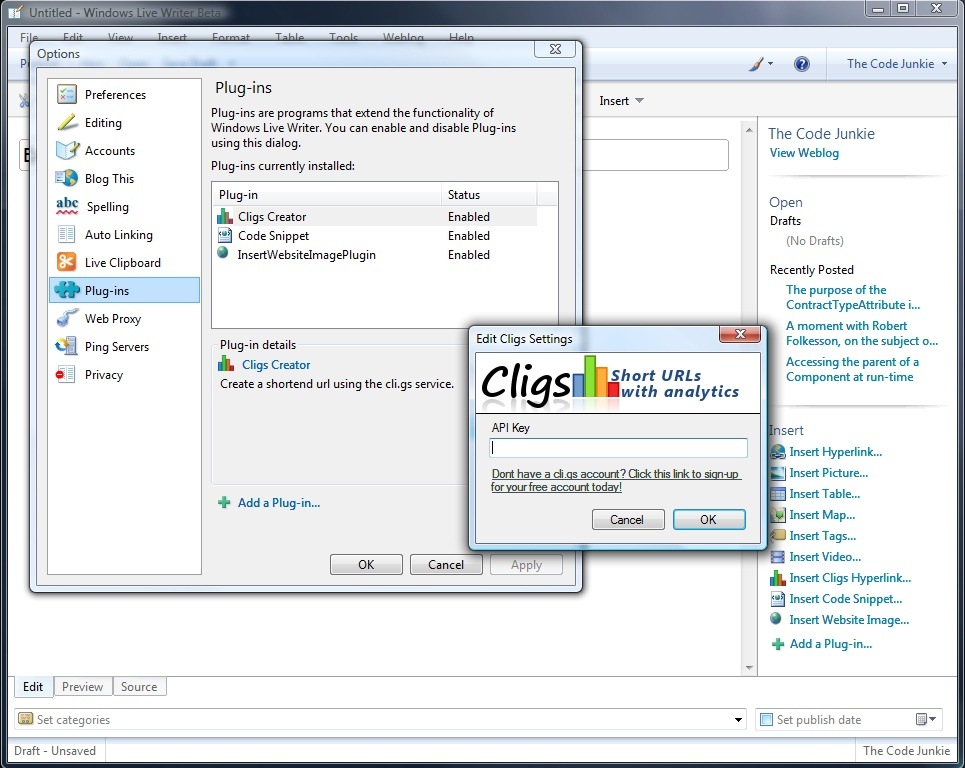Viewport: 965px width, 768px height.
Task: Open The Code Junkie weblog dropdown
Action: pyautogui.click(x=897, y=64)
